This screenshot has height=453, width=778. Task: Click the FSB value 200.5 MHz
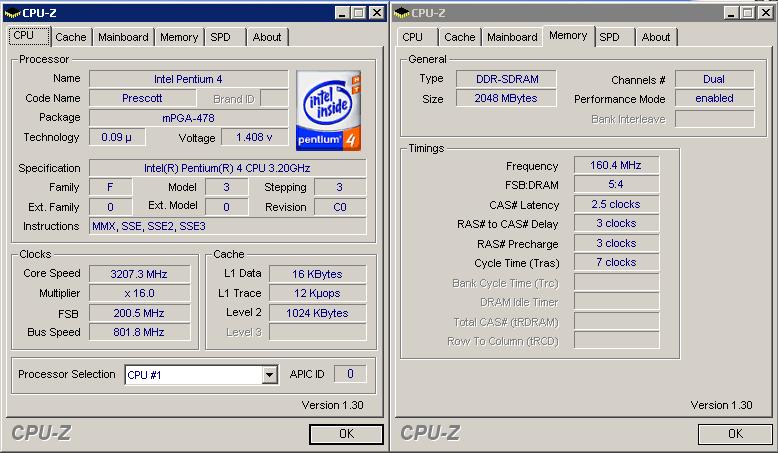[x=139, y=313]
